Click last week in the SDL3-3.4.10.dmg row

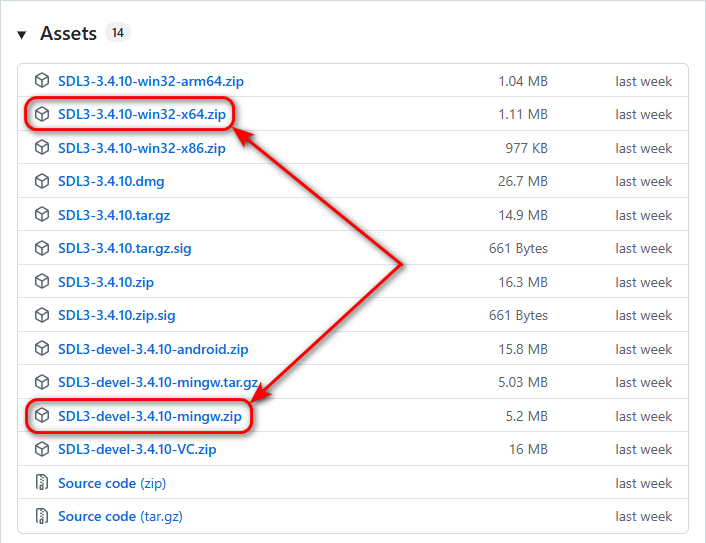point(643,181)
